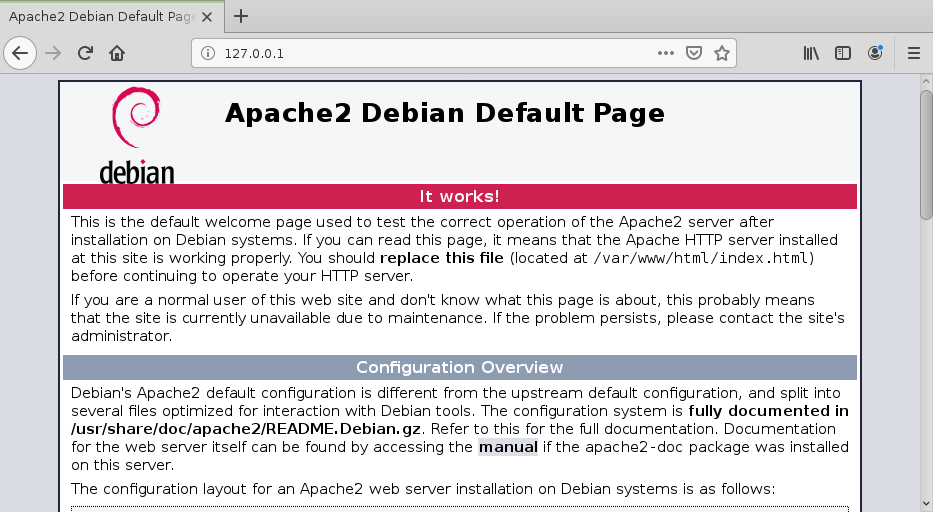This screenshot has height=512, width=933.
Task: Open the manual link in Configuration Overview
Action: tap(508, 447)
